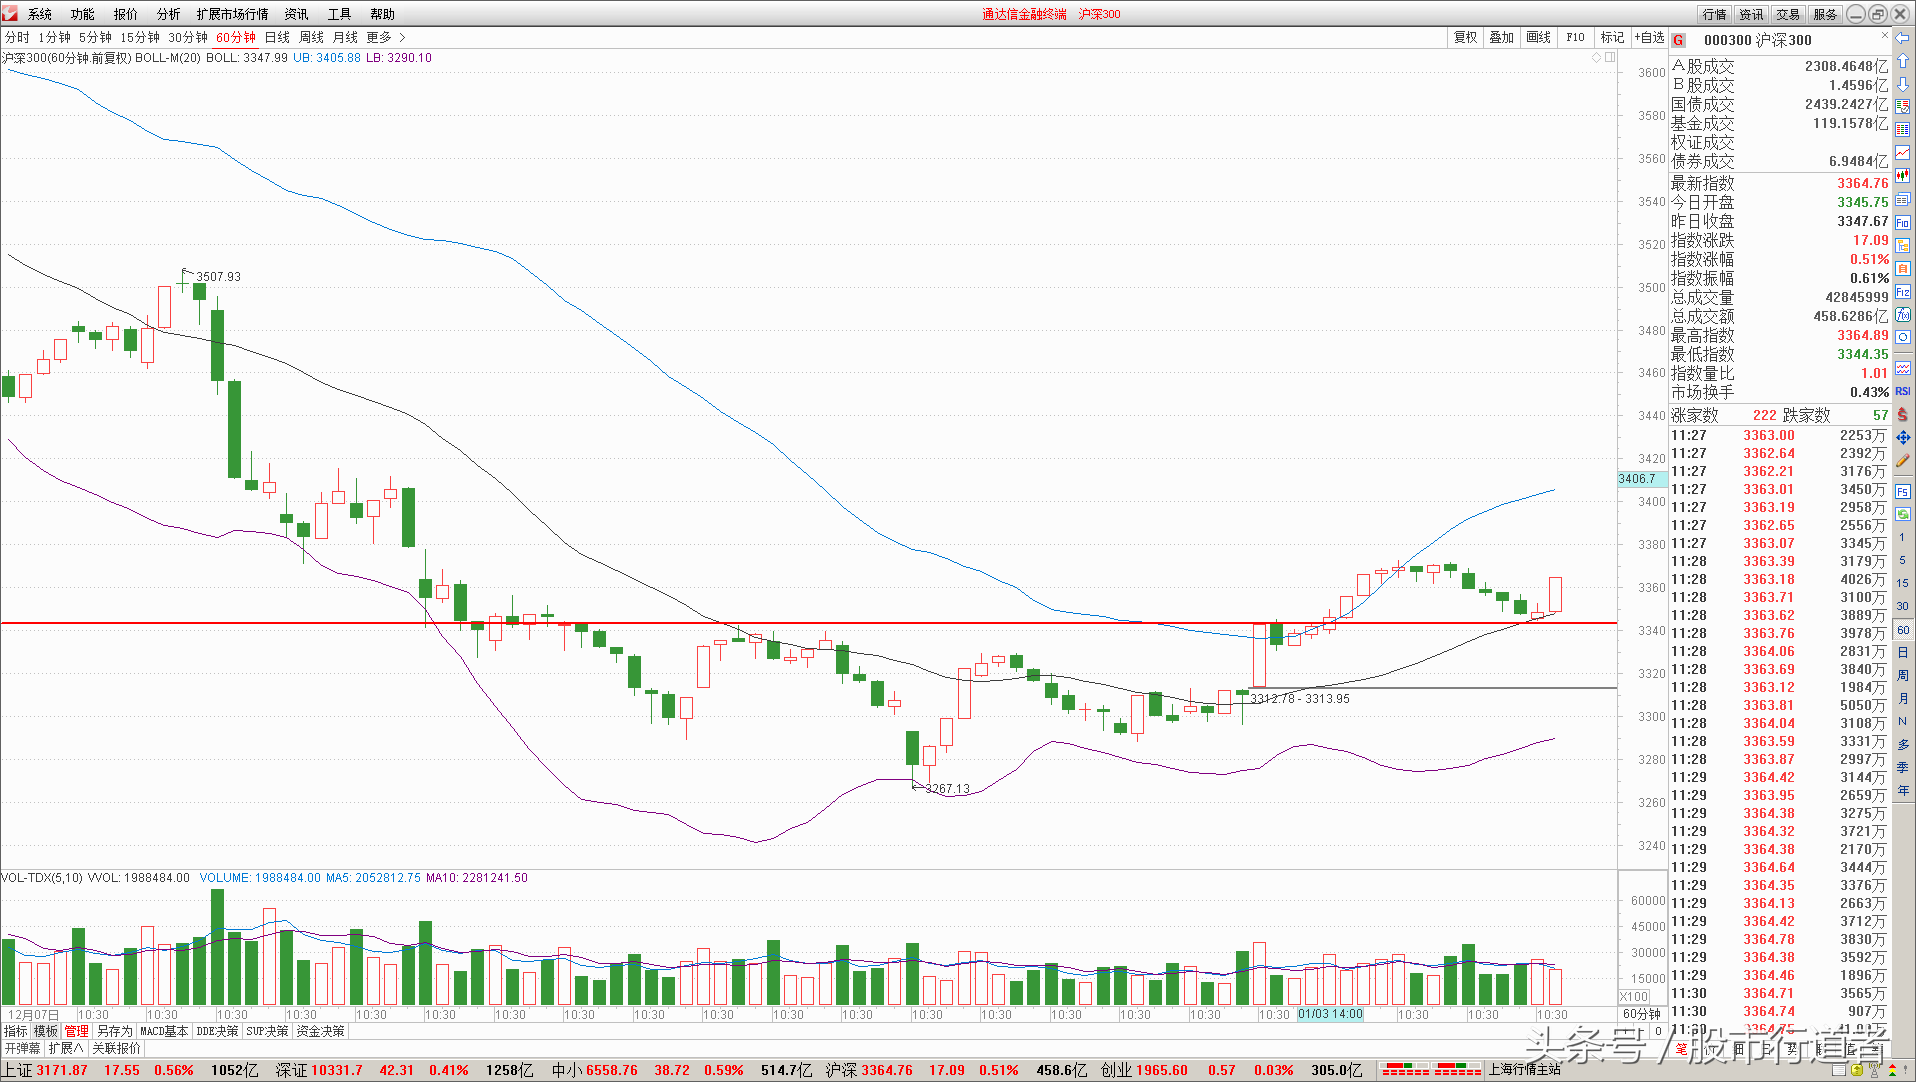1916x1082 pixels.
Task: Click the +自选 add to watchlist button
Action: tap(1650, 37)
